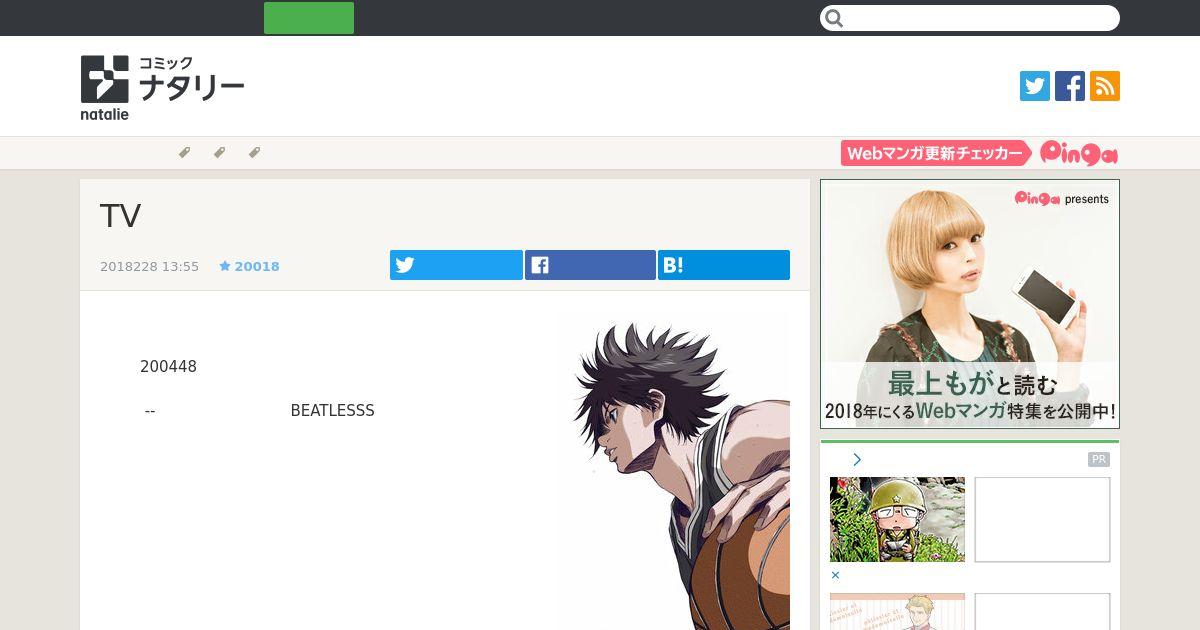Screen dimensions: 1200x630
Task: Click the 200448 text in article
Action: (x=168, y=367)
